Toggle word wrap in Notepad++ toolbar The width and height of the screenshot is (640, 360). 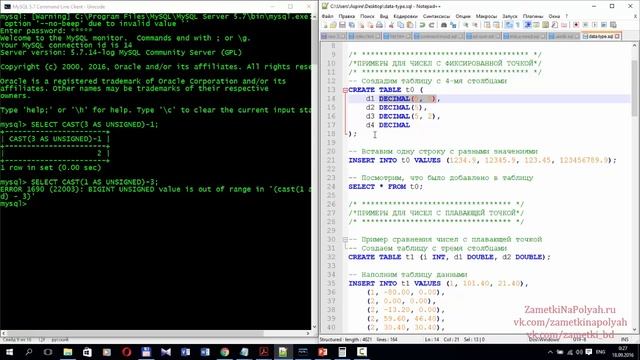(509, 25)
